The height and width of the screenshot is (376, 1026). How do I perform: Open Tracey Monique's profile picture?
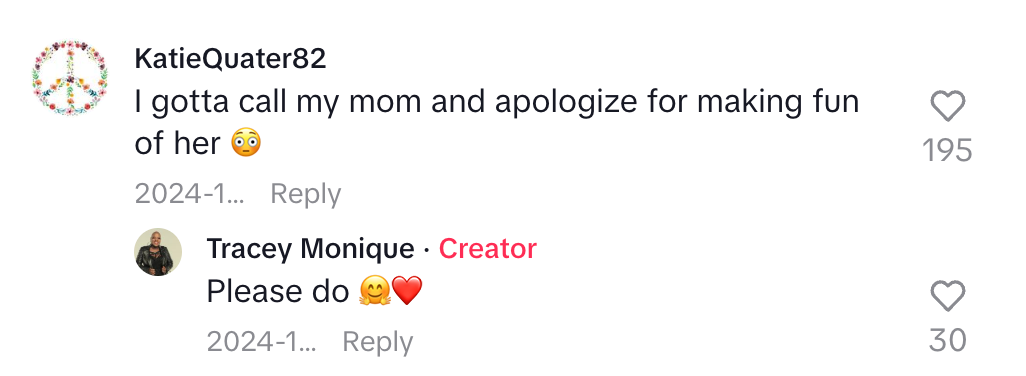158,252
